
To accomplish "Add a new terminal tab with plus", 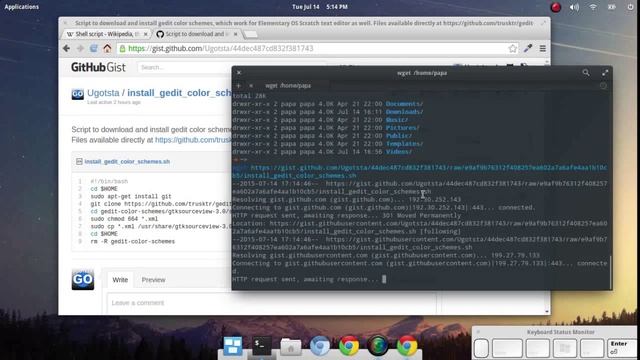I will [238, 86].
